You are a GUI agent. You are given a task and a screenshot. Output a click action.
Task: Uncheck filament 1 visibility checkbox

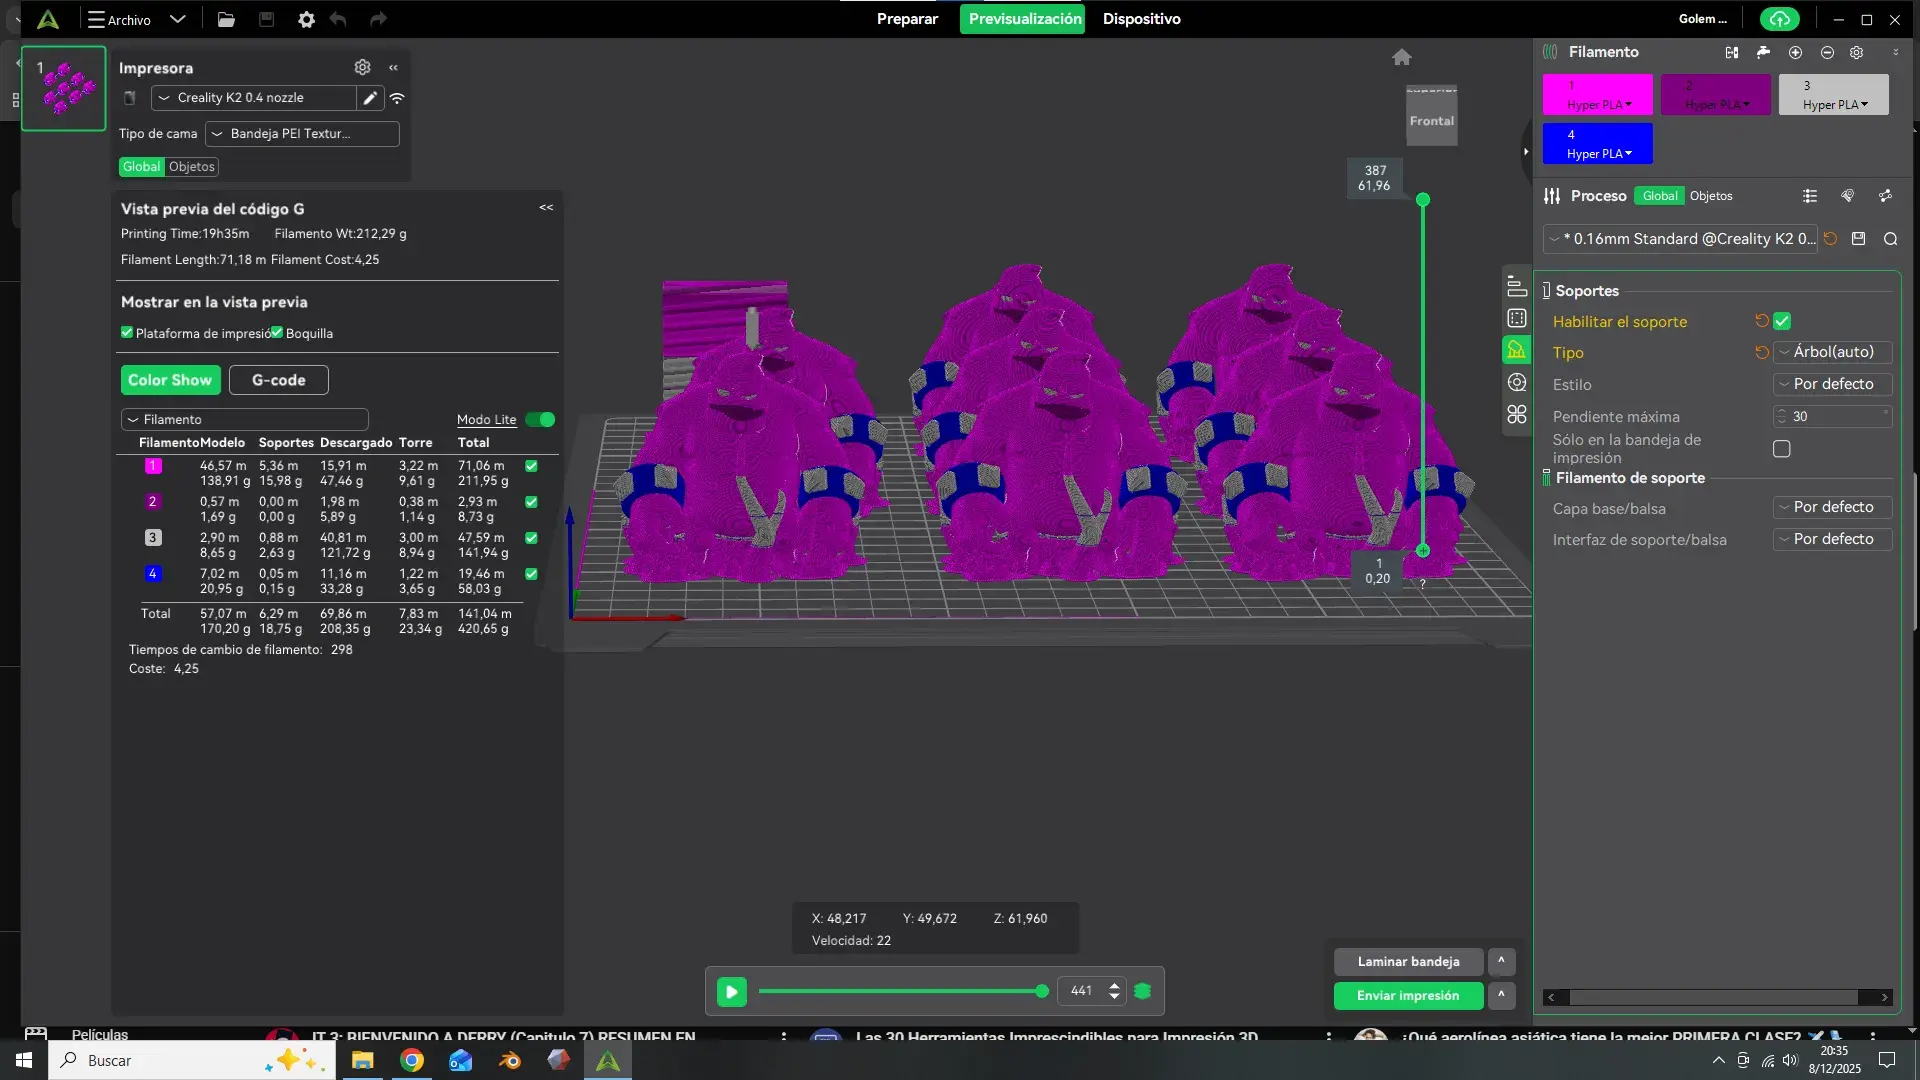click(x=531, y=466)
